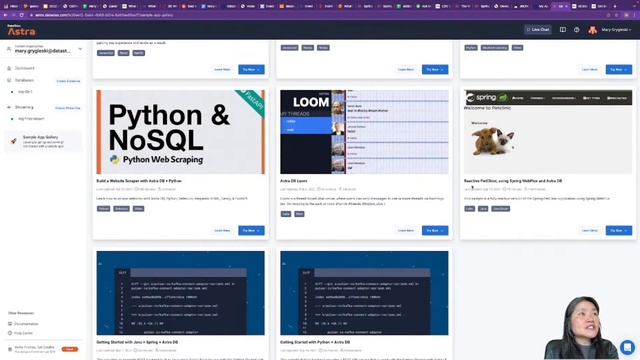This screenshot has width=640, height=360.
Task: Open Python + Astra DB code thumbnail
Action: point(364,293)
